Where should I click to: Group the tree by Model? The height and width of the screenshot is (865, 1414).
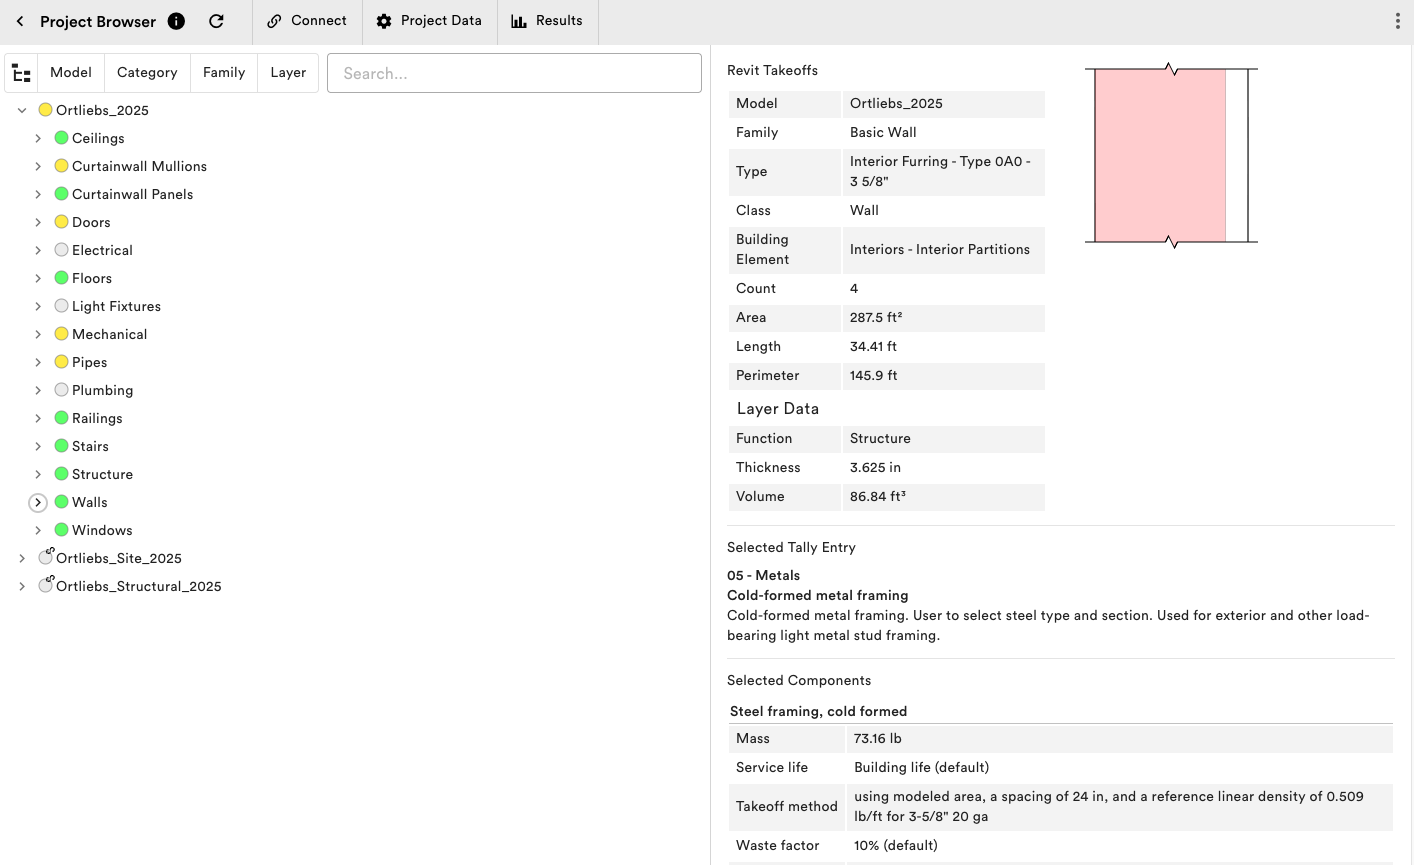71,73
